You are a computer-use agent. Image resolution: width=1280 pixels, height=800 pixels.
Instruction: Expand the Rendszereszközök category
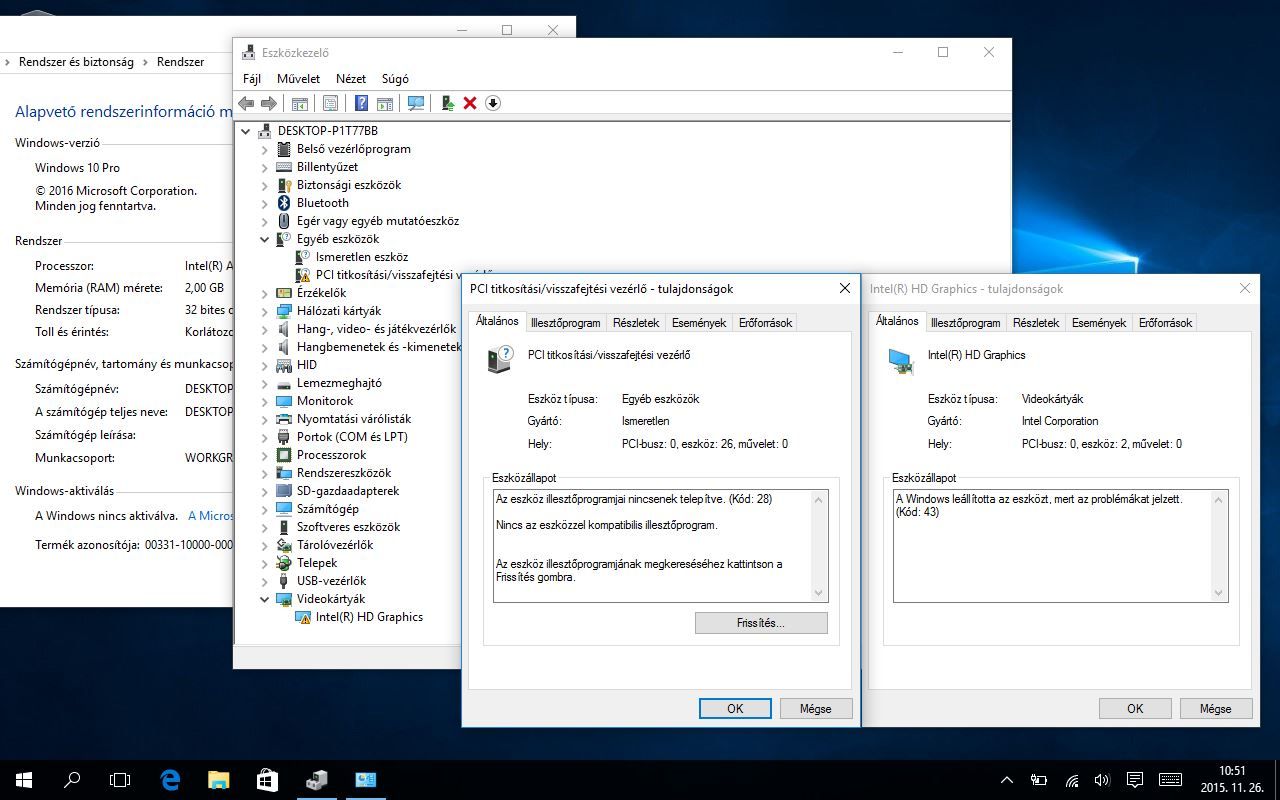[265, 473]
